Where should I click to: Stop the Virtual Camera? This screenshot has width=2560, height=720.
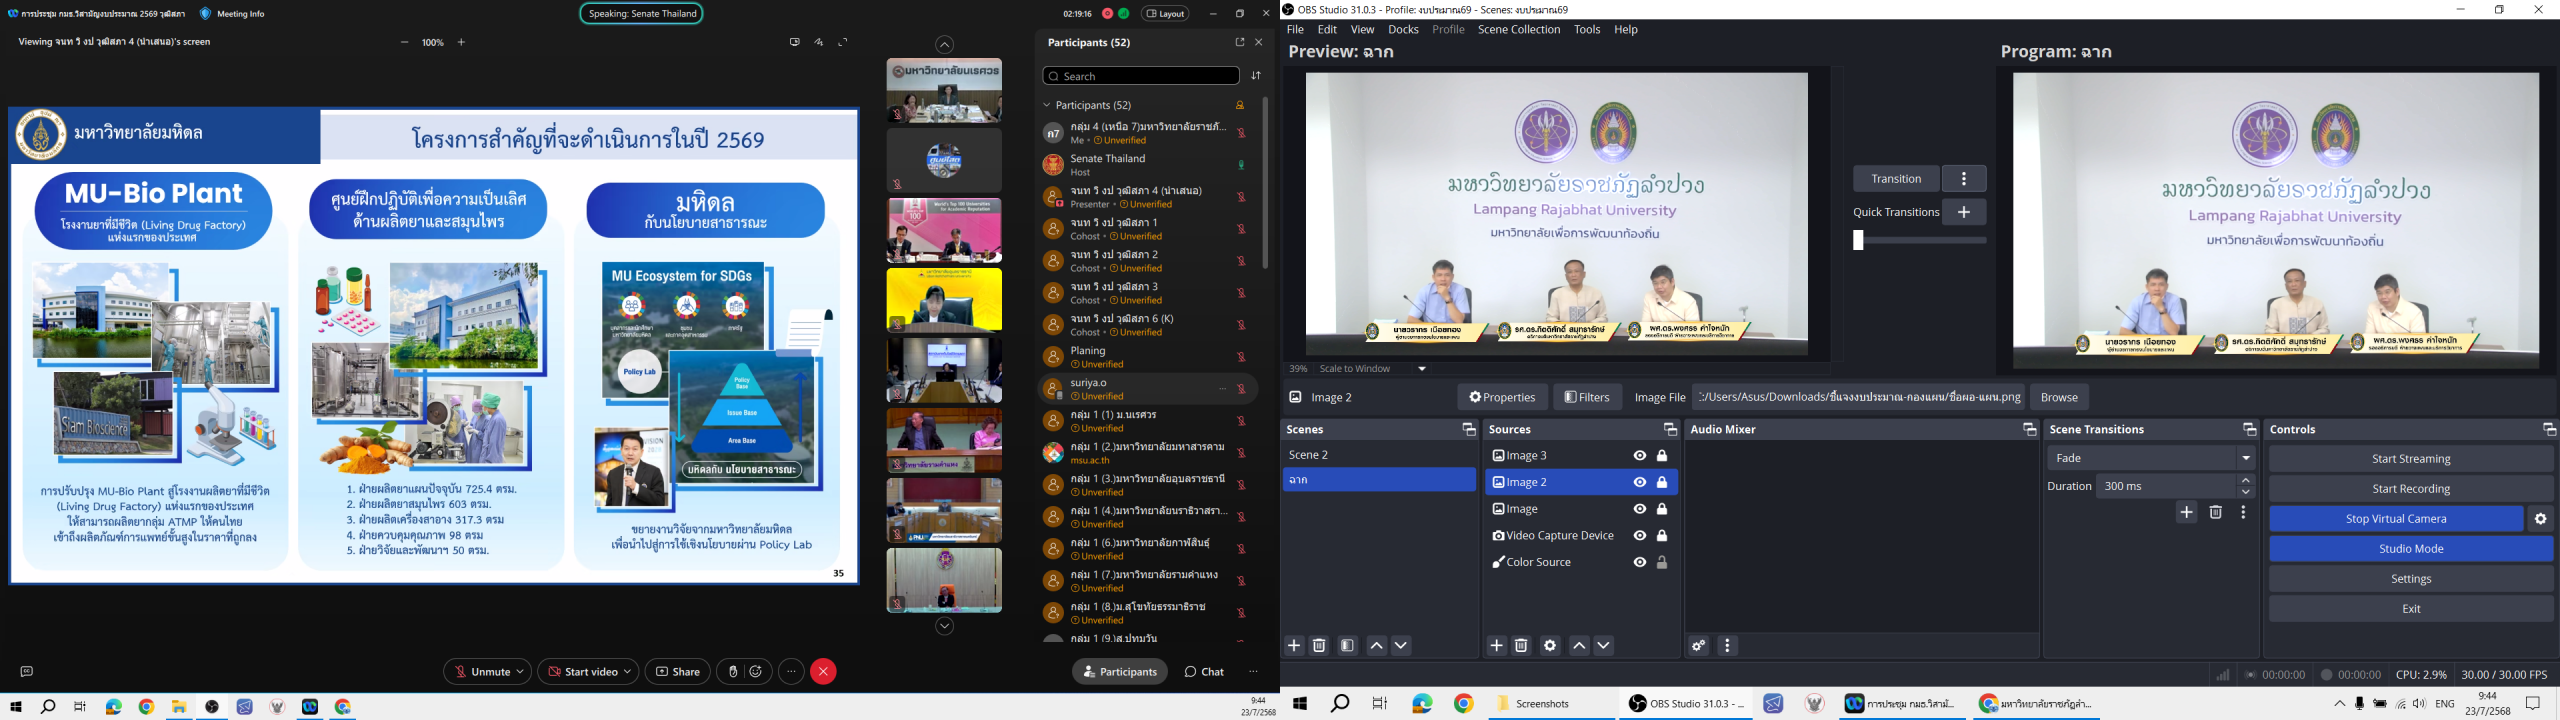coord(2395,519)
